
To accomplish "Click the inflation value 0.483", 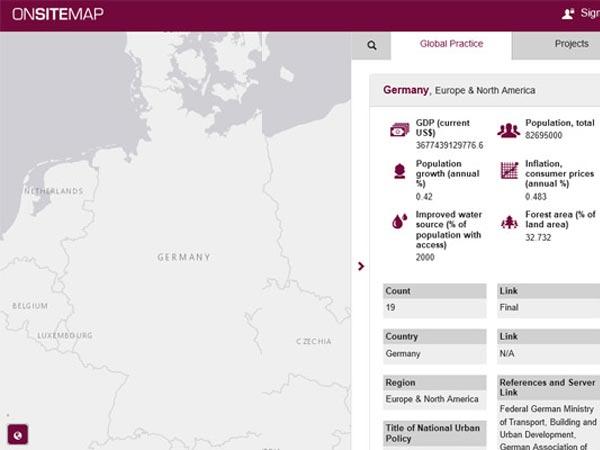I will coord(536,197).
